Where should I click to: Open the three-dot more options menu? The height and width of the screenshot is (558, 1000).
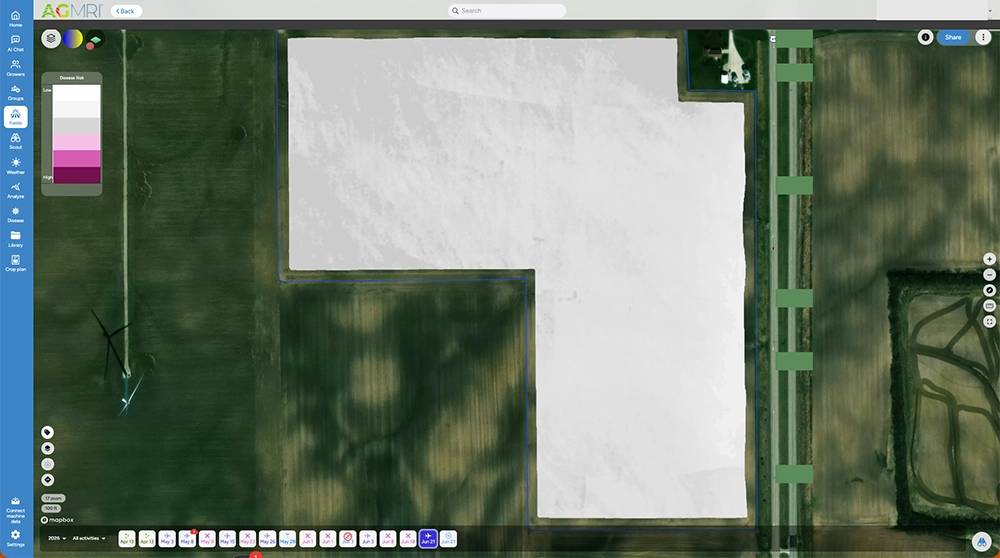pos(983,37)
